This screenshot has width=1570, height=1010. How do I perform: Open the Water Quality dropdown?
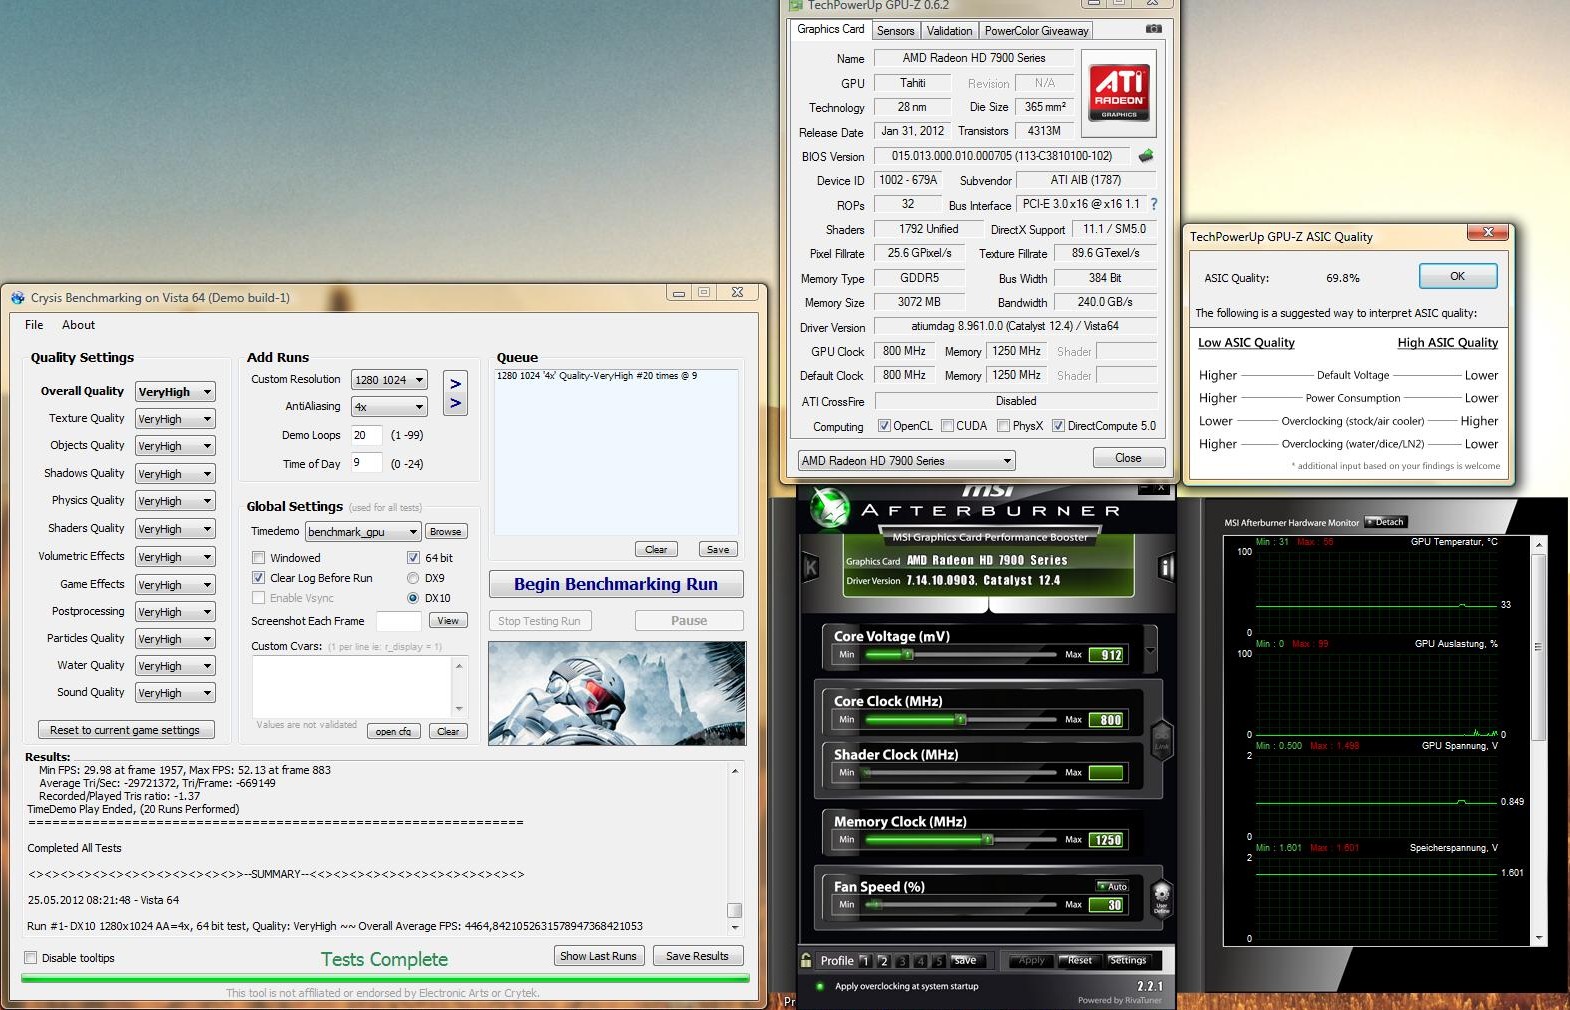[175, 666]
